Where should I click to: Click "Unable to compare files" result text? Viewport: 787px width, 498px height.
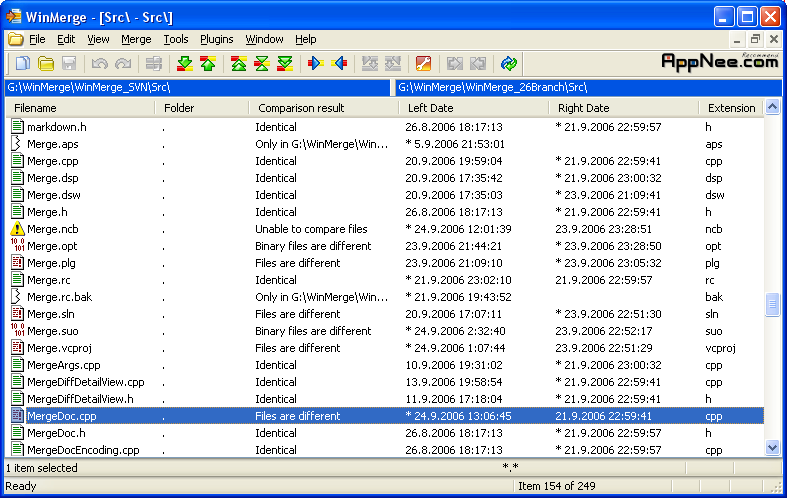pyautogui.click(x=311, y=229)
